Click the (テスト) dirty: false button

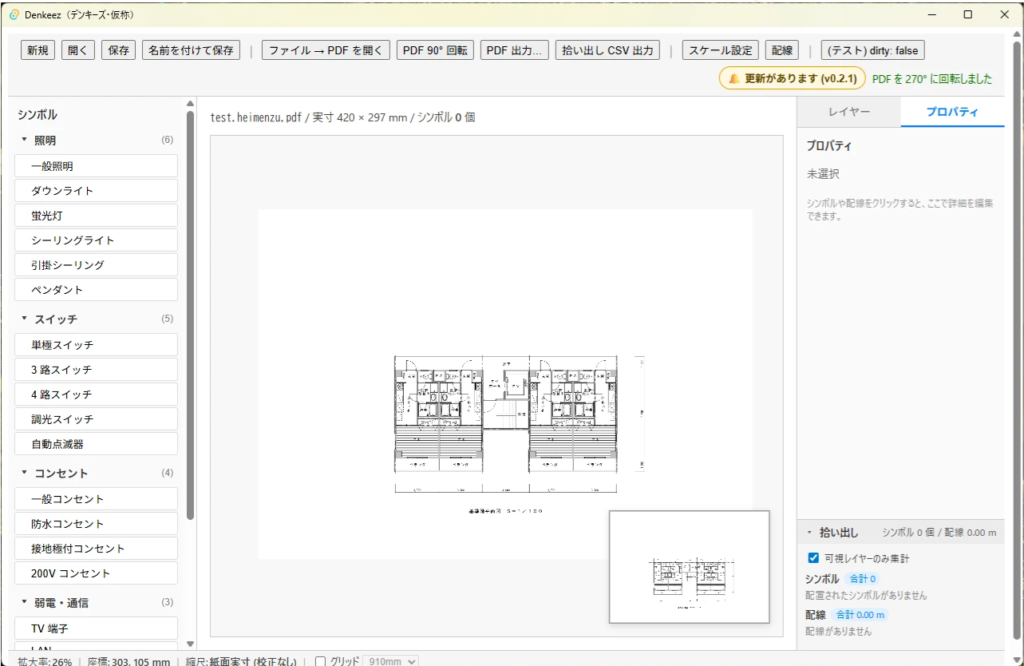872,50
